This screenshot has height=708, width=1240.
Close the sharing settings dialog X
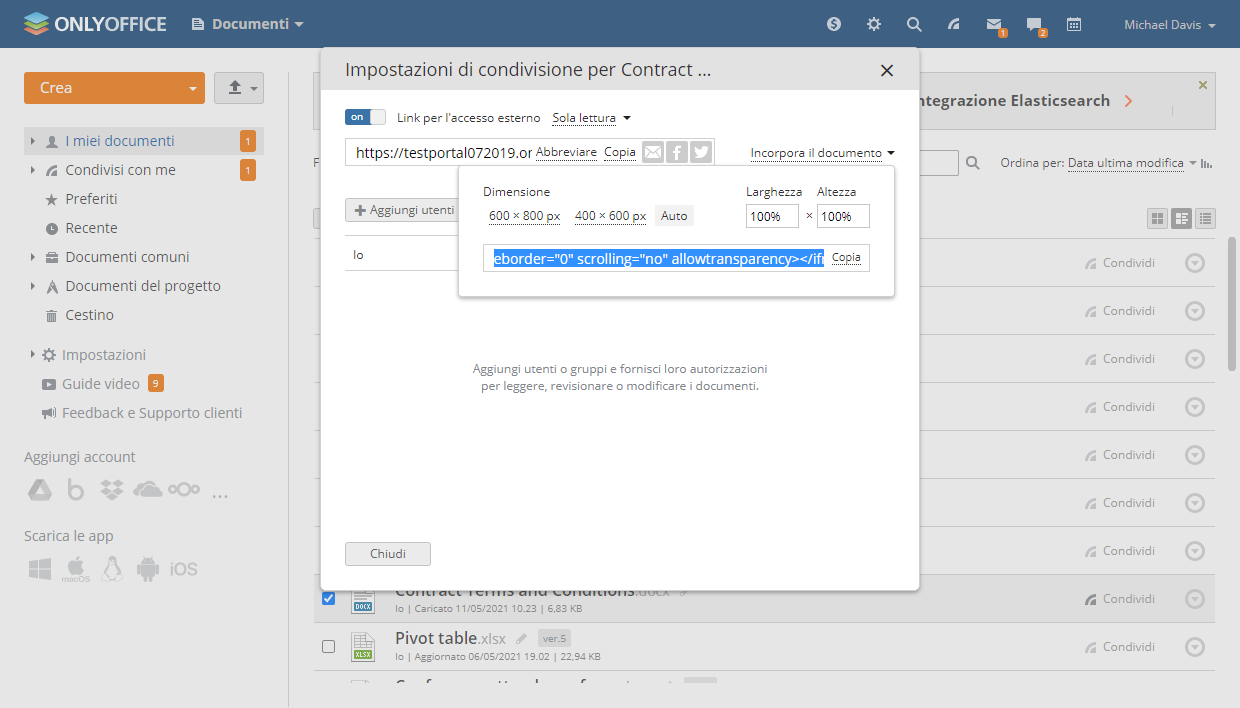pyautogui.click(x=886, y=71)
